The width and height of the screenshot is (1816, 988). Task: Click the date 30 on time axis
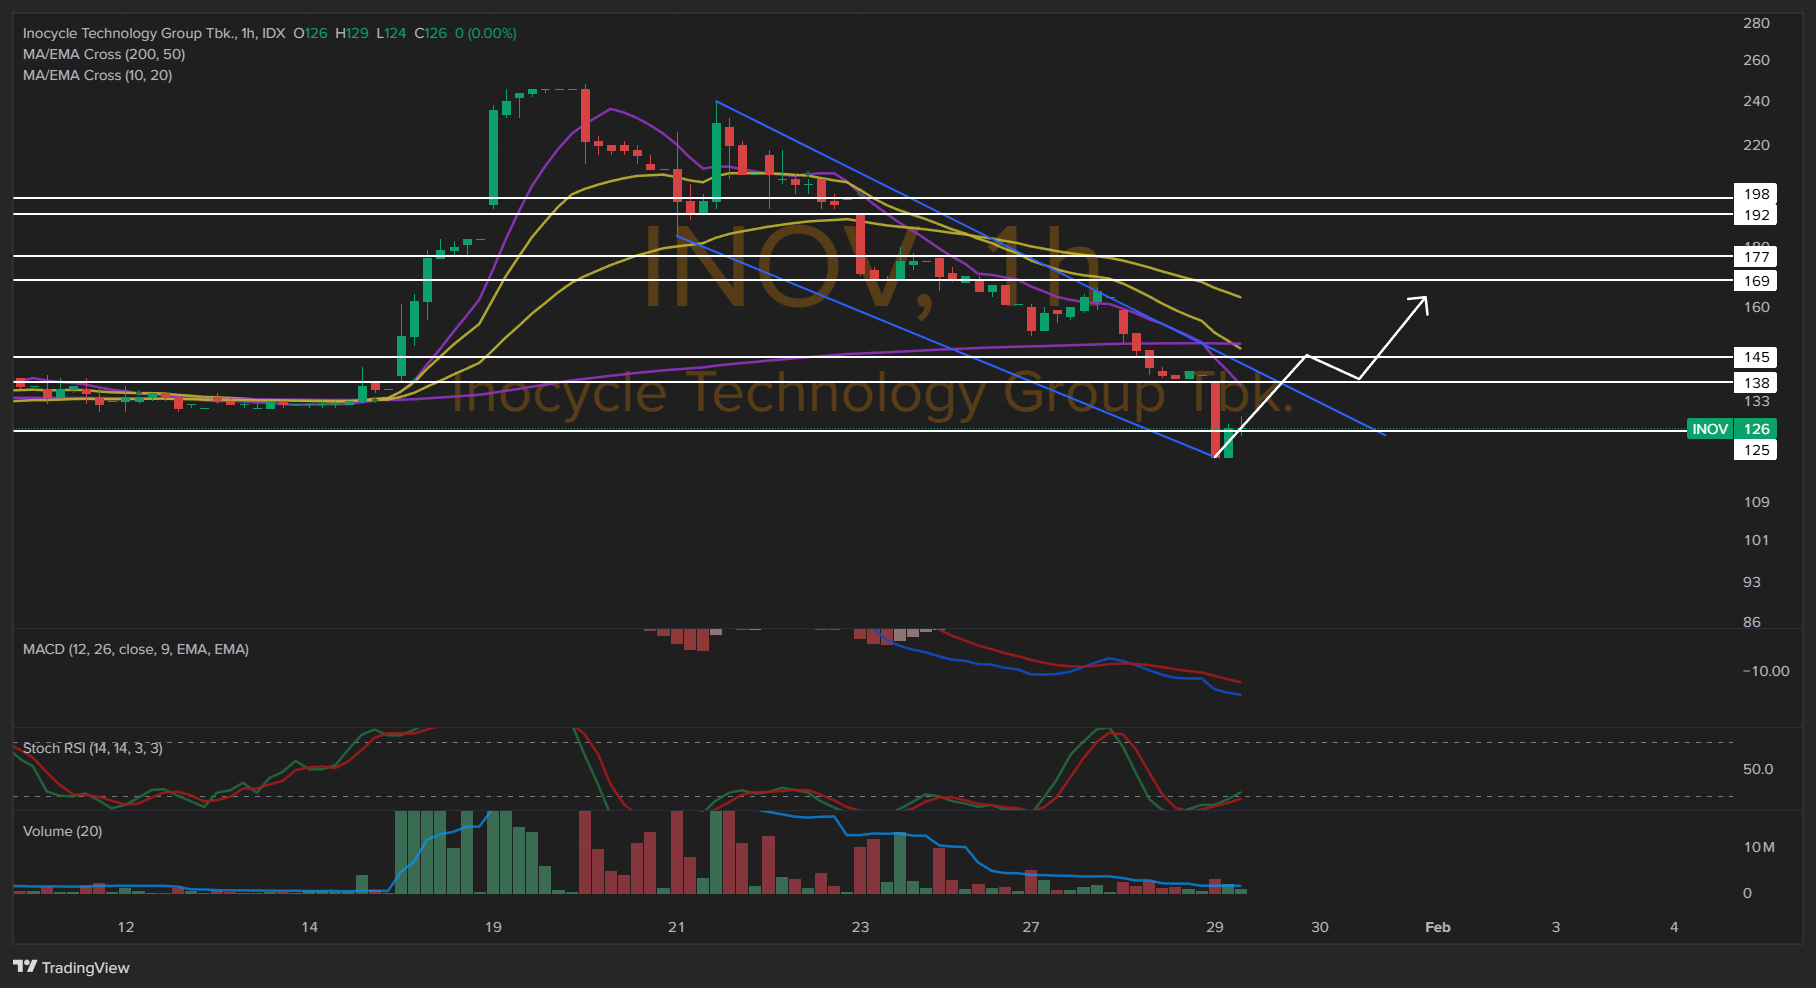(x=1320, y=927)
